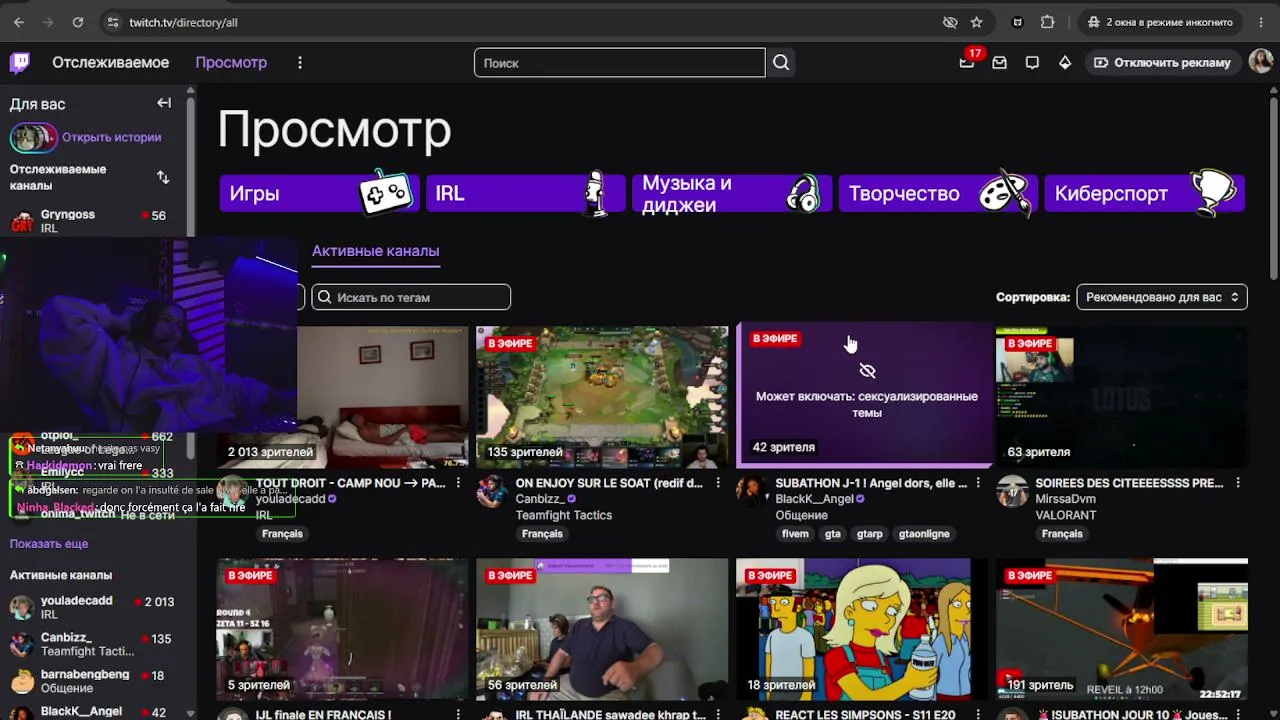Reload the page in the browser

click(x=78, y=22)
